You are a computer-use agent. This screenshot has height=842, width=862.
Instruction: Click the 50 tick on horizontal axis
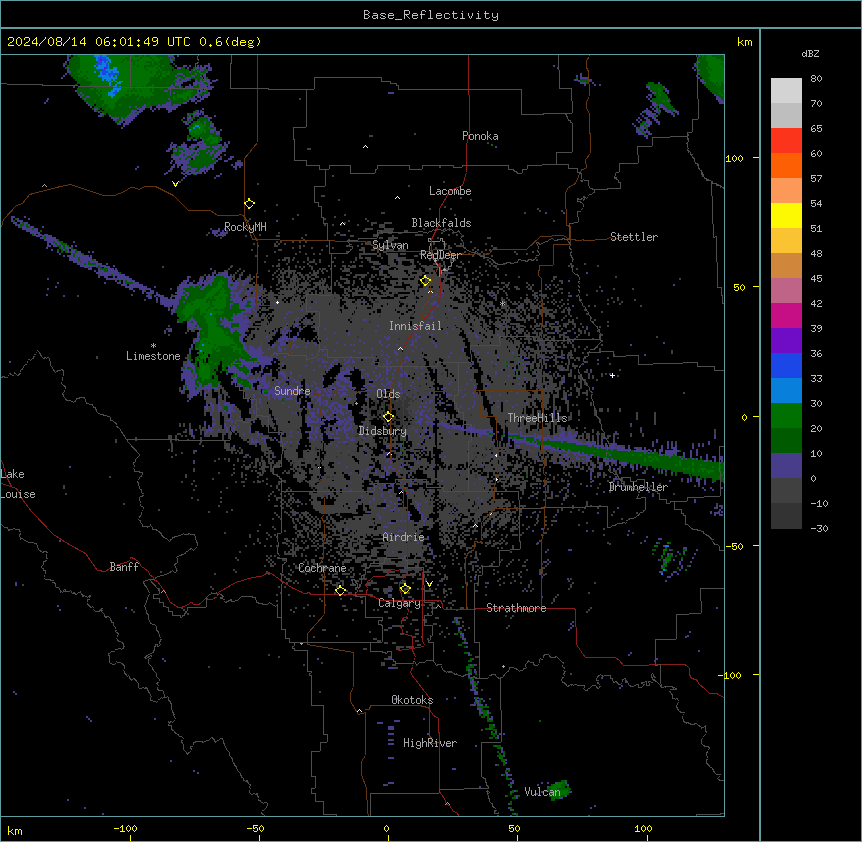coord(514,828)
